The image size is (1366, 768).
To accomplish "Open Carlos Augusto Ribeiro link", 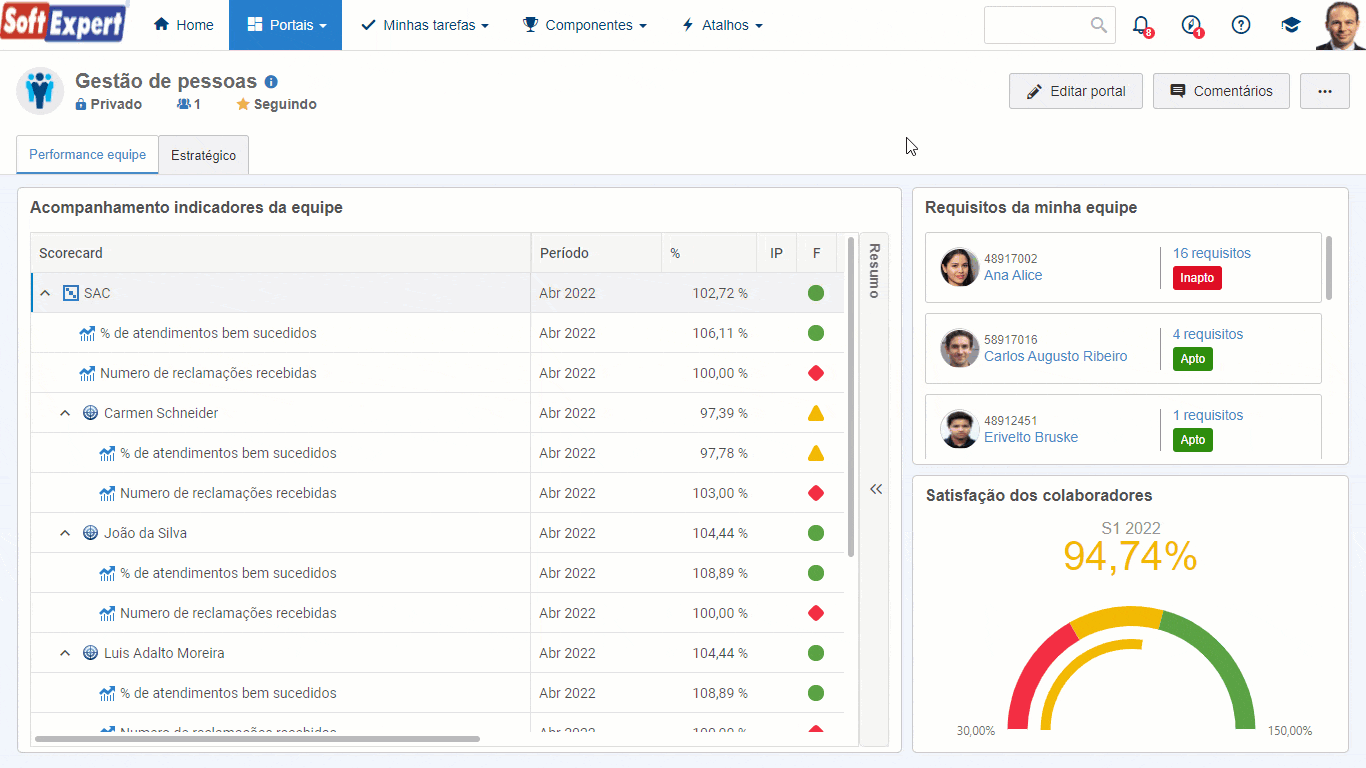I will click(1055, 356).
